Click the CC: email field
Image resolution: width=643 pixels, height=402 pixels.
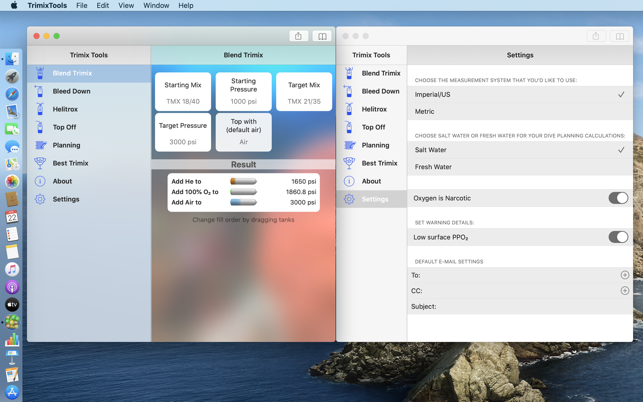pyautogui.click(x=520, y=291)
